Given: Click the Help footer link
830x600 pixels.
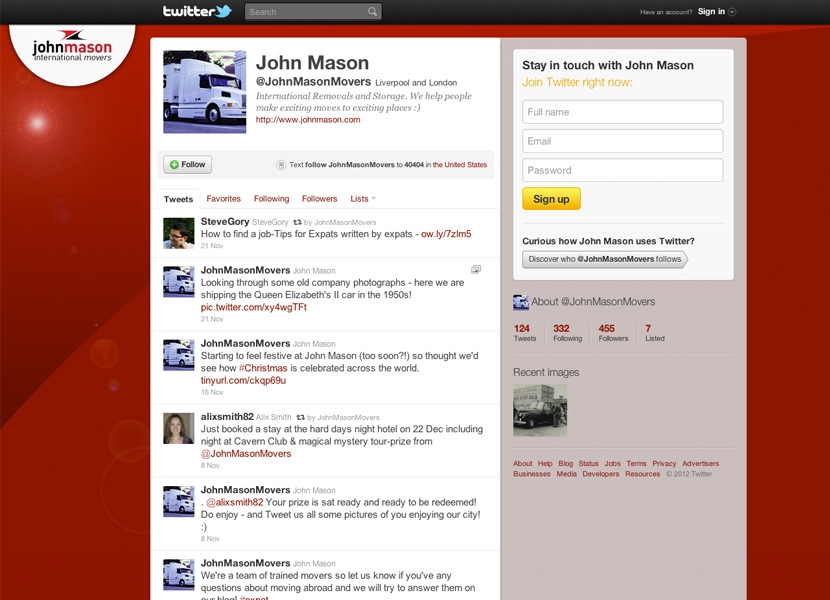Looking at the screenshot, I should (545, 463).
